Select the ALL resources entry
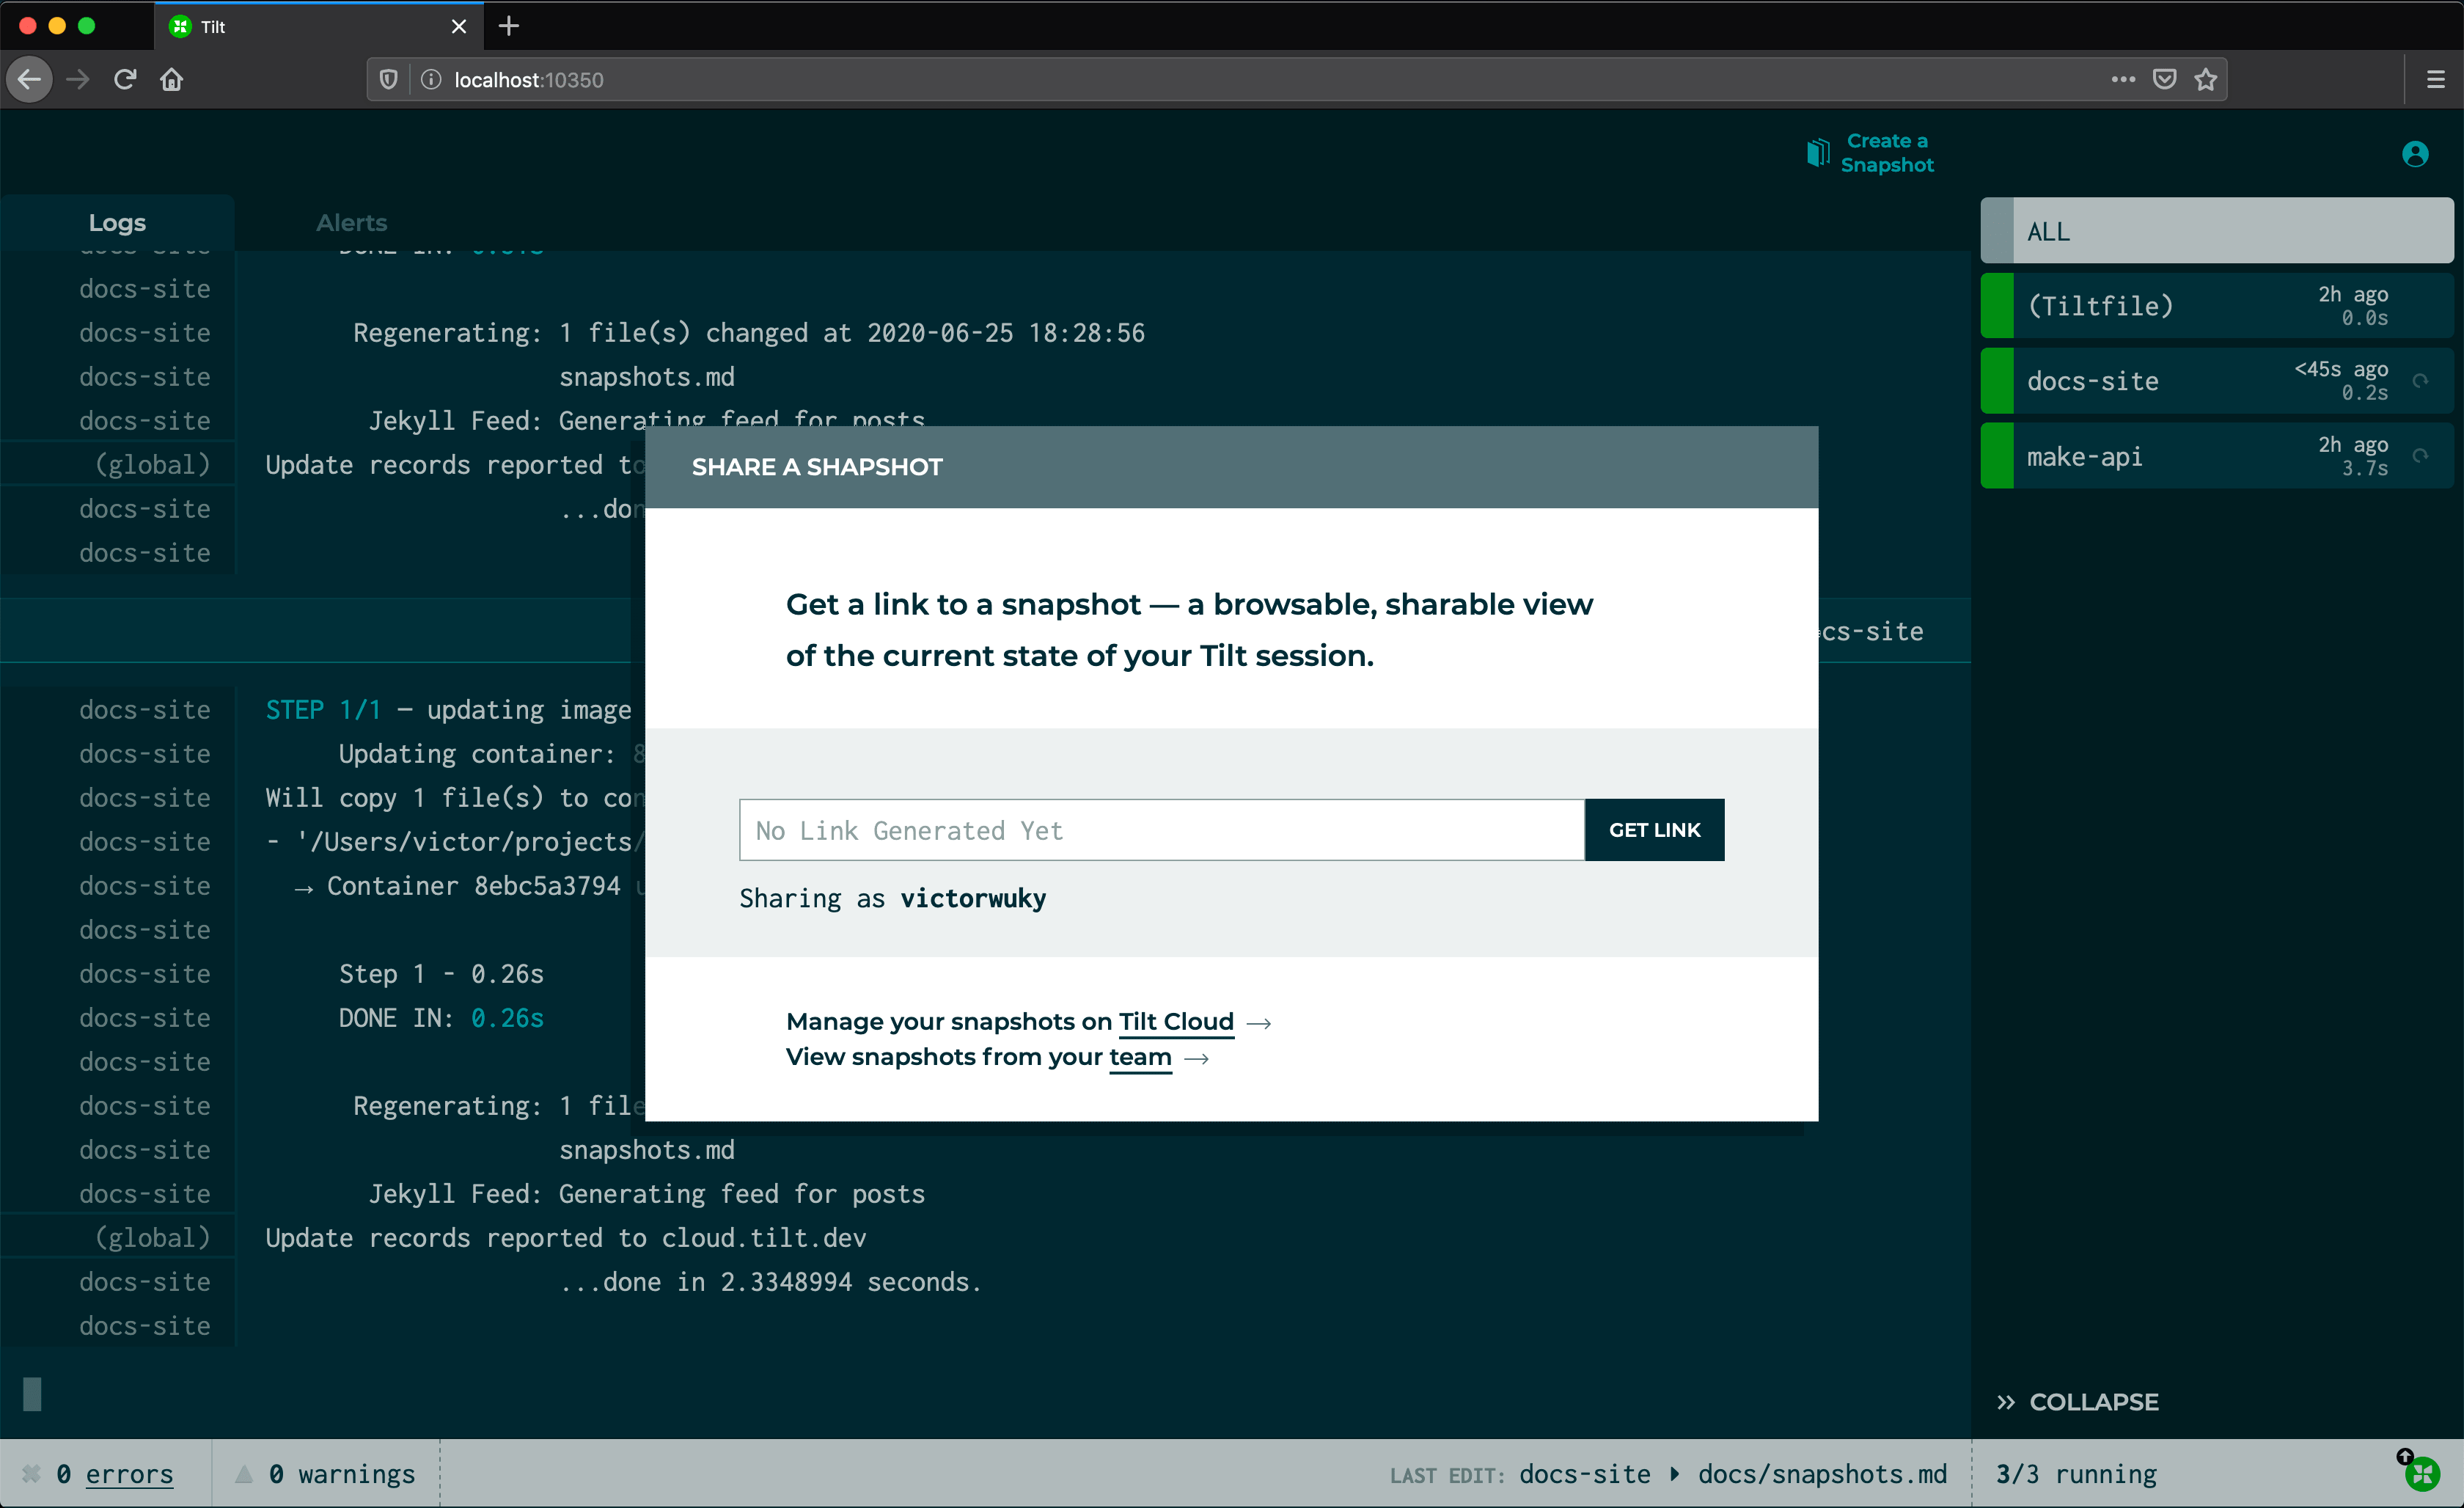The height and width of the screenshot is (1508, 2464). tap(2217, 231)
